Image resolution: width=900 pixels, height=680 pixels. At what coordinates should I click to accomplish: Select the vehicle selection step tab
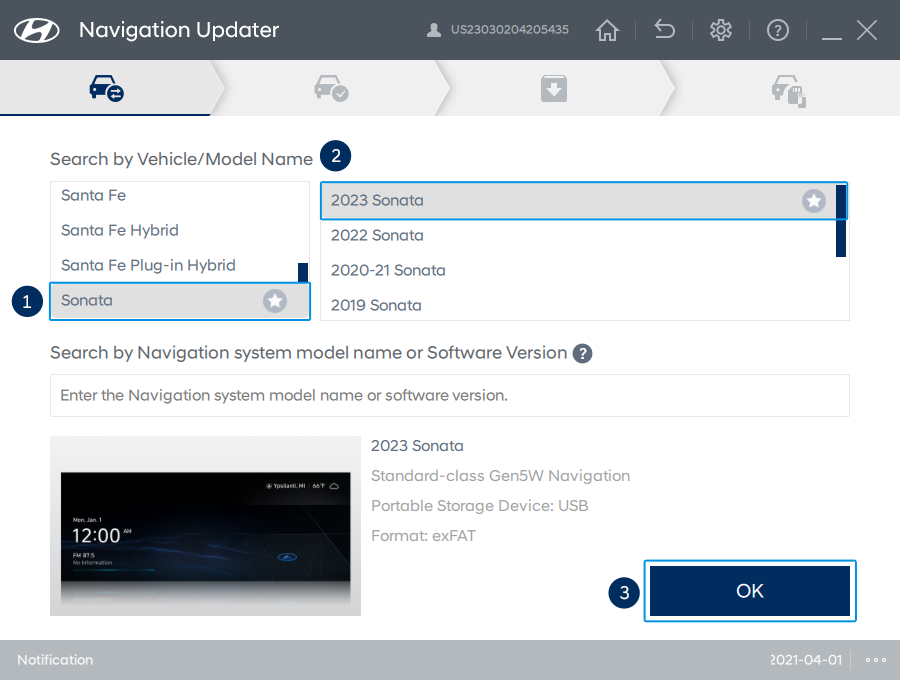click(106, 90)
